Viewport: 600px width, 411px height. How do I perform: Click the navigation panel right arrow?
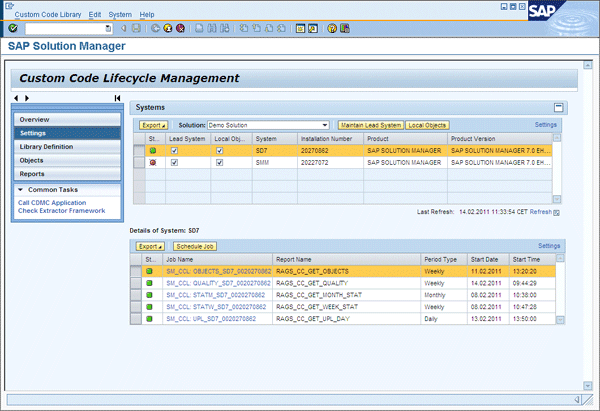(27, 98)
